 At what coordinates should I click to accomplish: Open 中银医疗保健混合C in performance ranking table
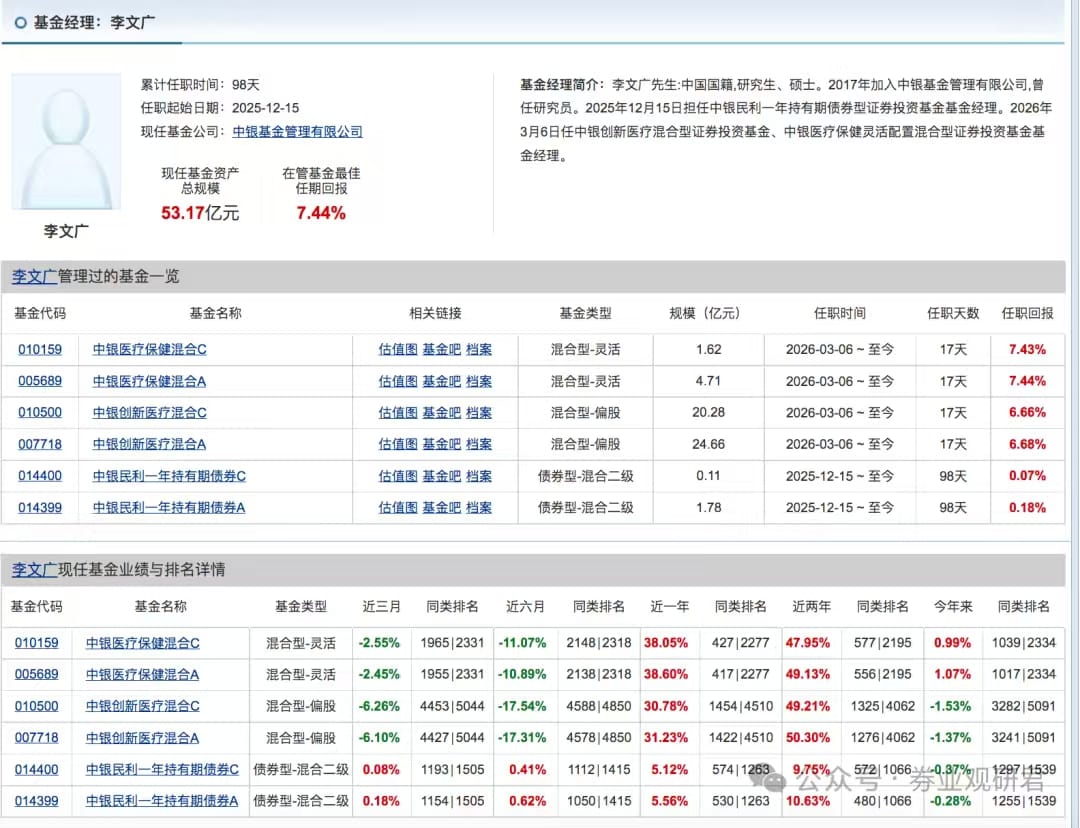coord(143,643)
